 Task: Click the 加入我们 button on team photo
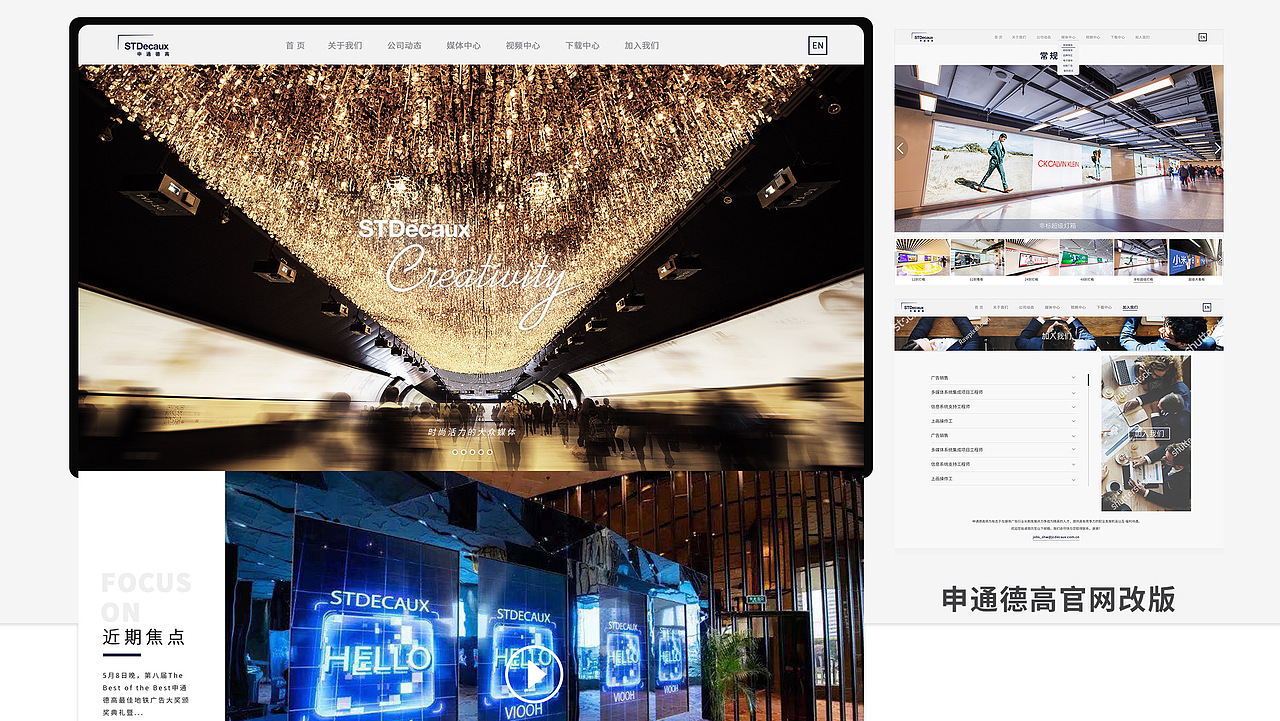click(x=1150, y=433)
